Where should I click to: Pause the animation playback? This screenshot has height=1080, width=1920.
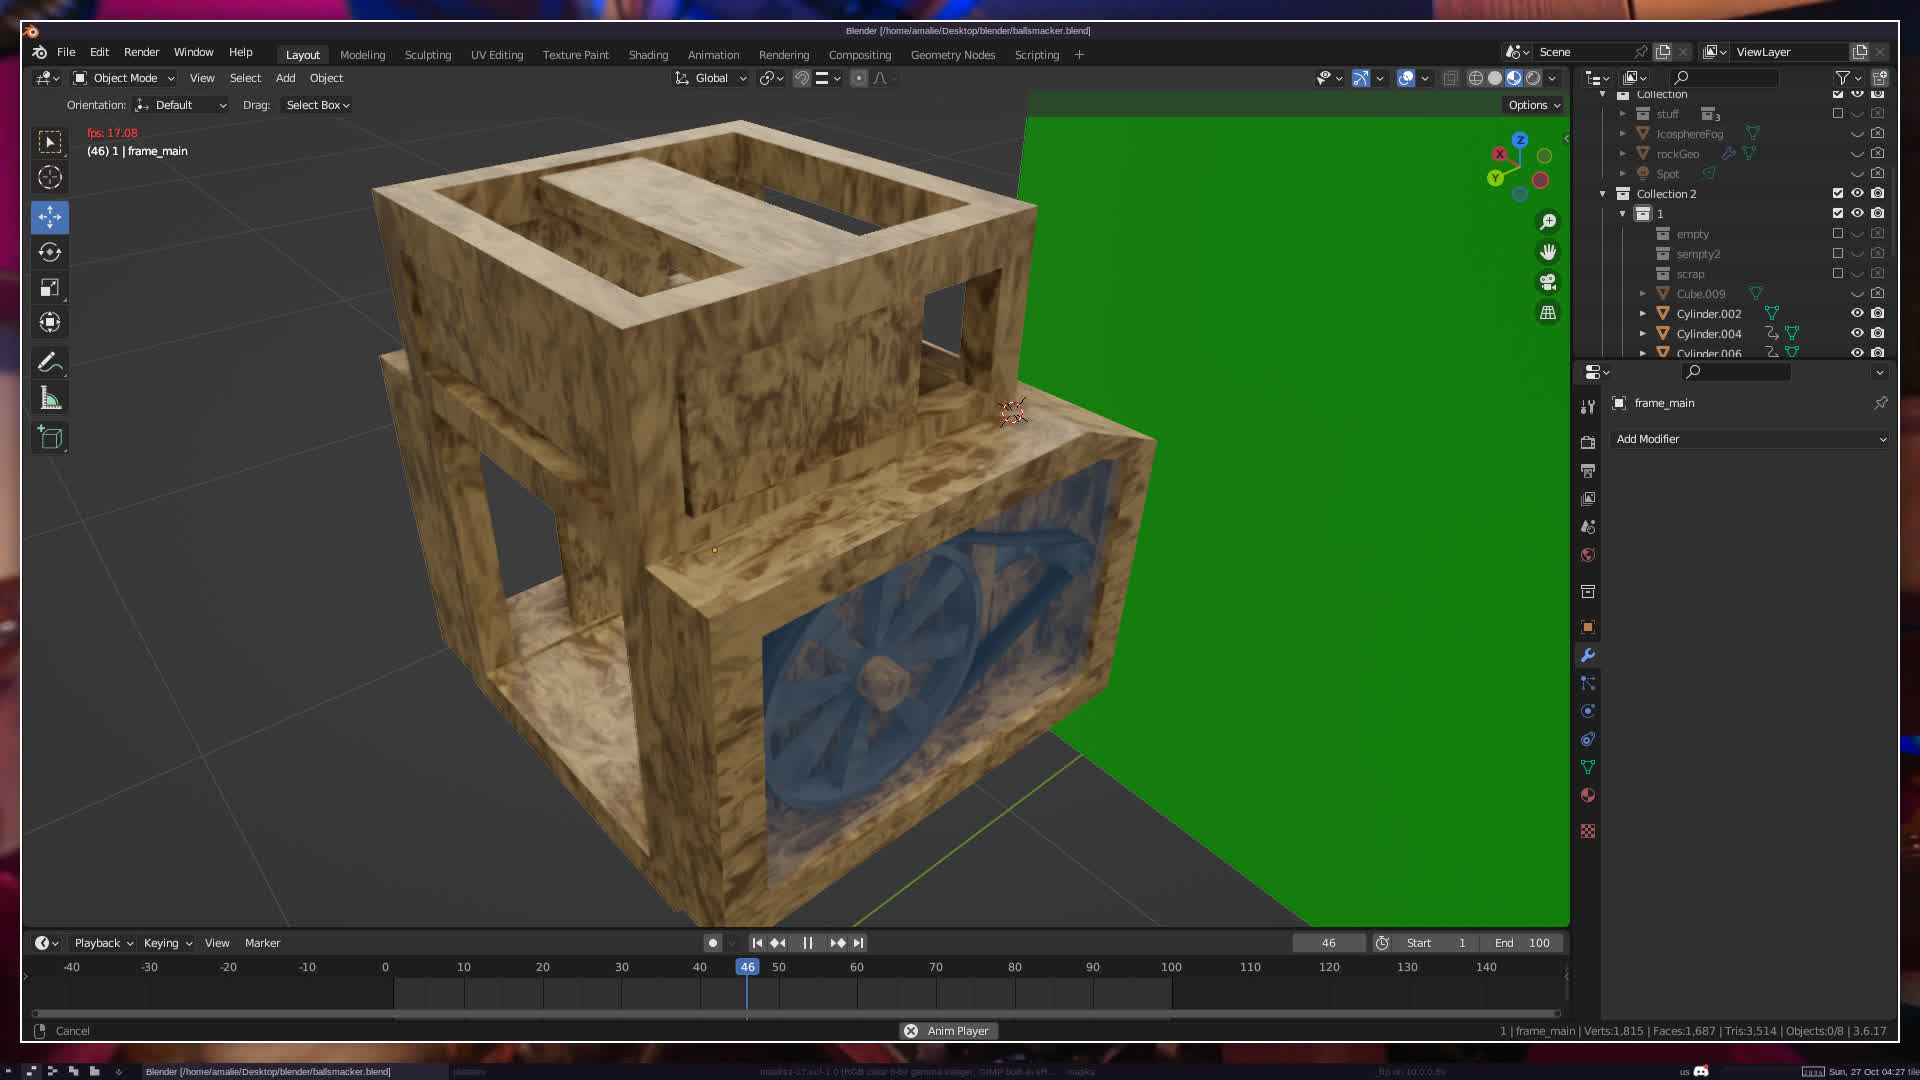point(807,943)
